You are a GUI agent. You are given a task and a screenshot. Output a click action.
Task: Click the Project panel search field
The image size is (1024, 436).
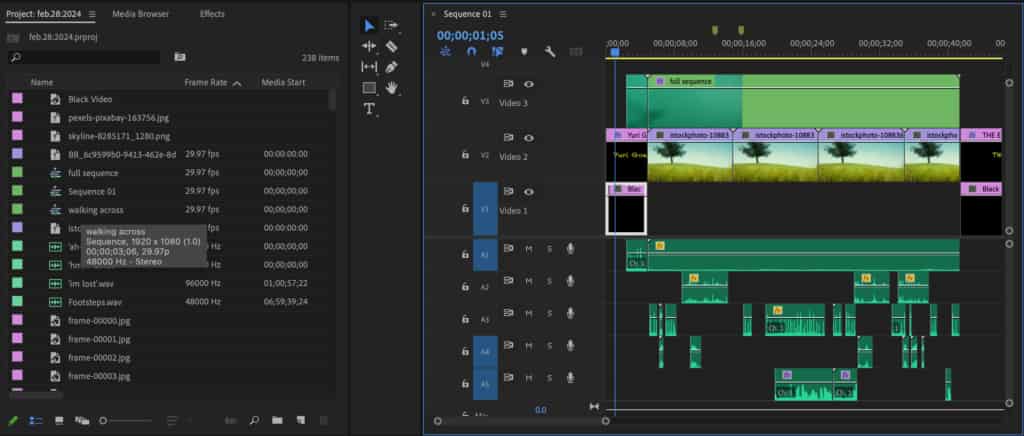(84, 57)
